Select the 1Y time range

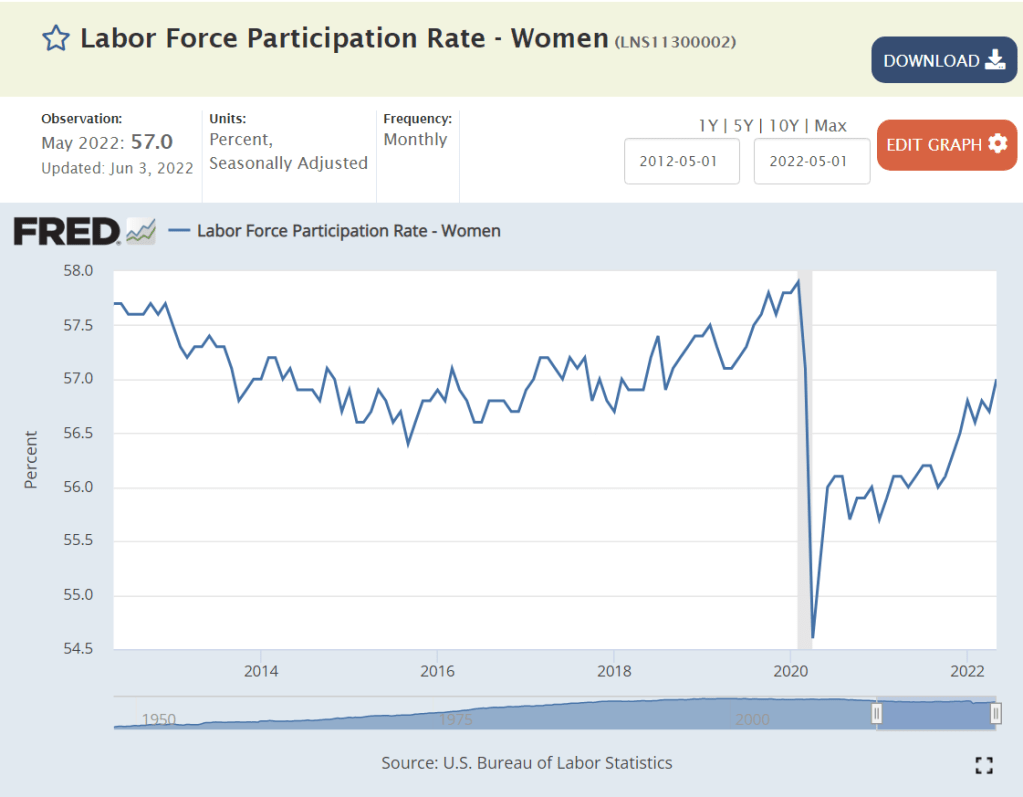pyautogui.click(x=708, y=125)
